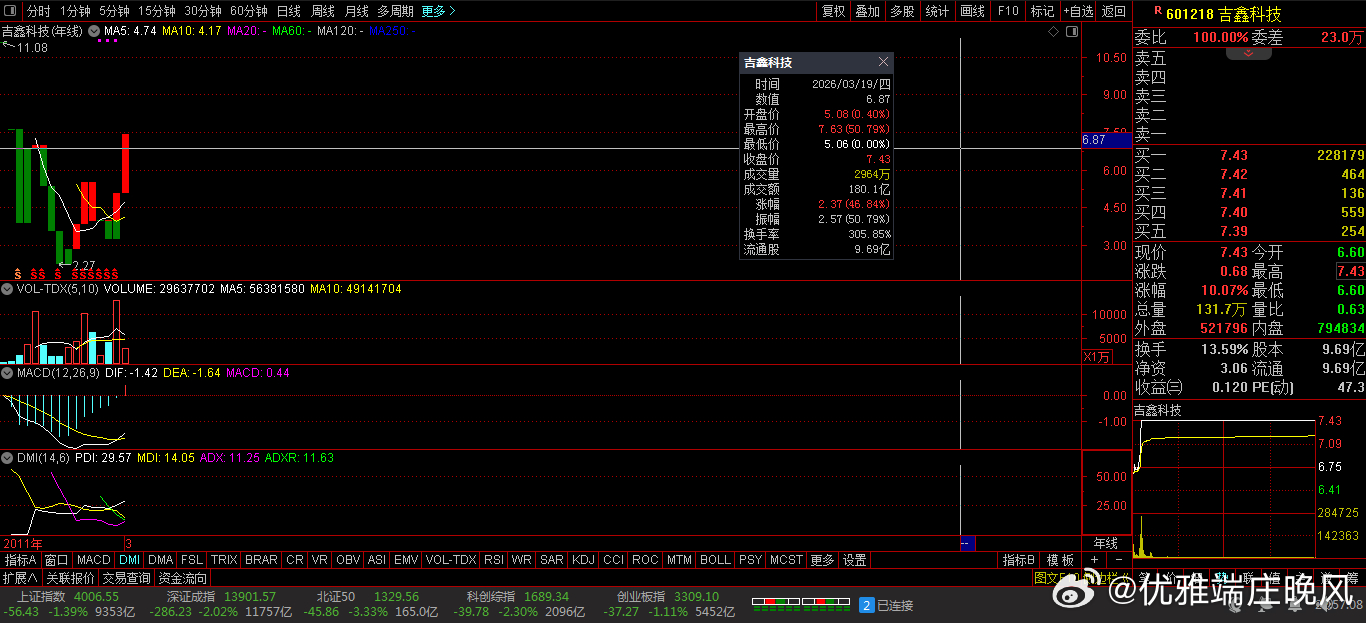Select the MCST indicator tab
The image size is (1366, 623).
click(x=786, y=560)
